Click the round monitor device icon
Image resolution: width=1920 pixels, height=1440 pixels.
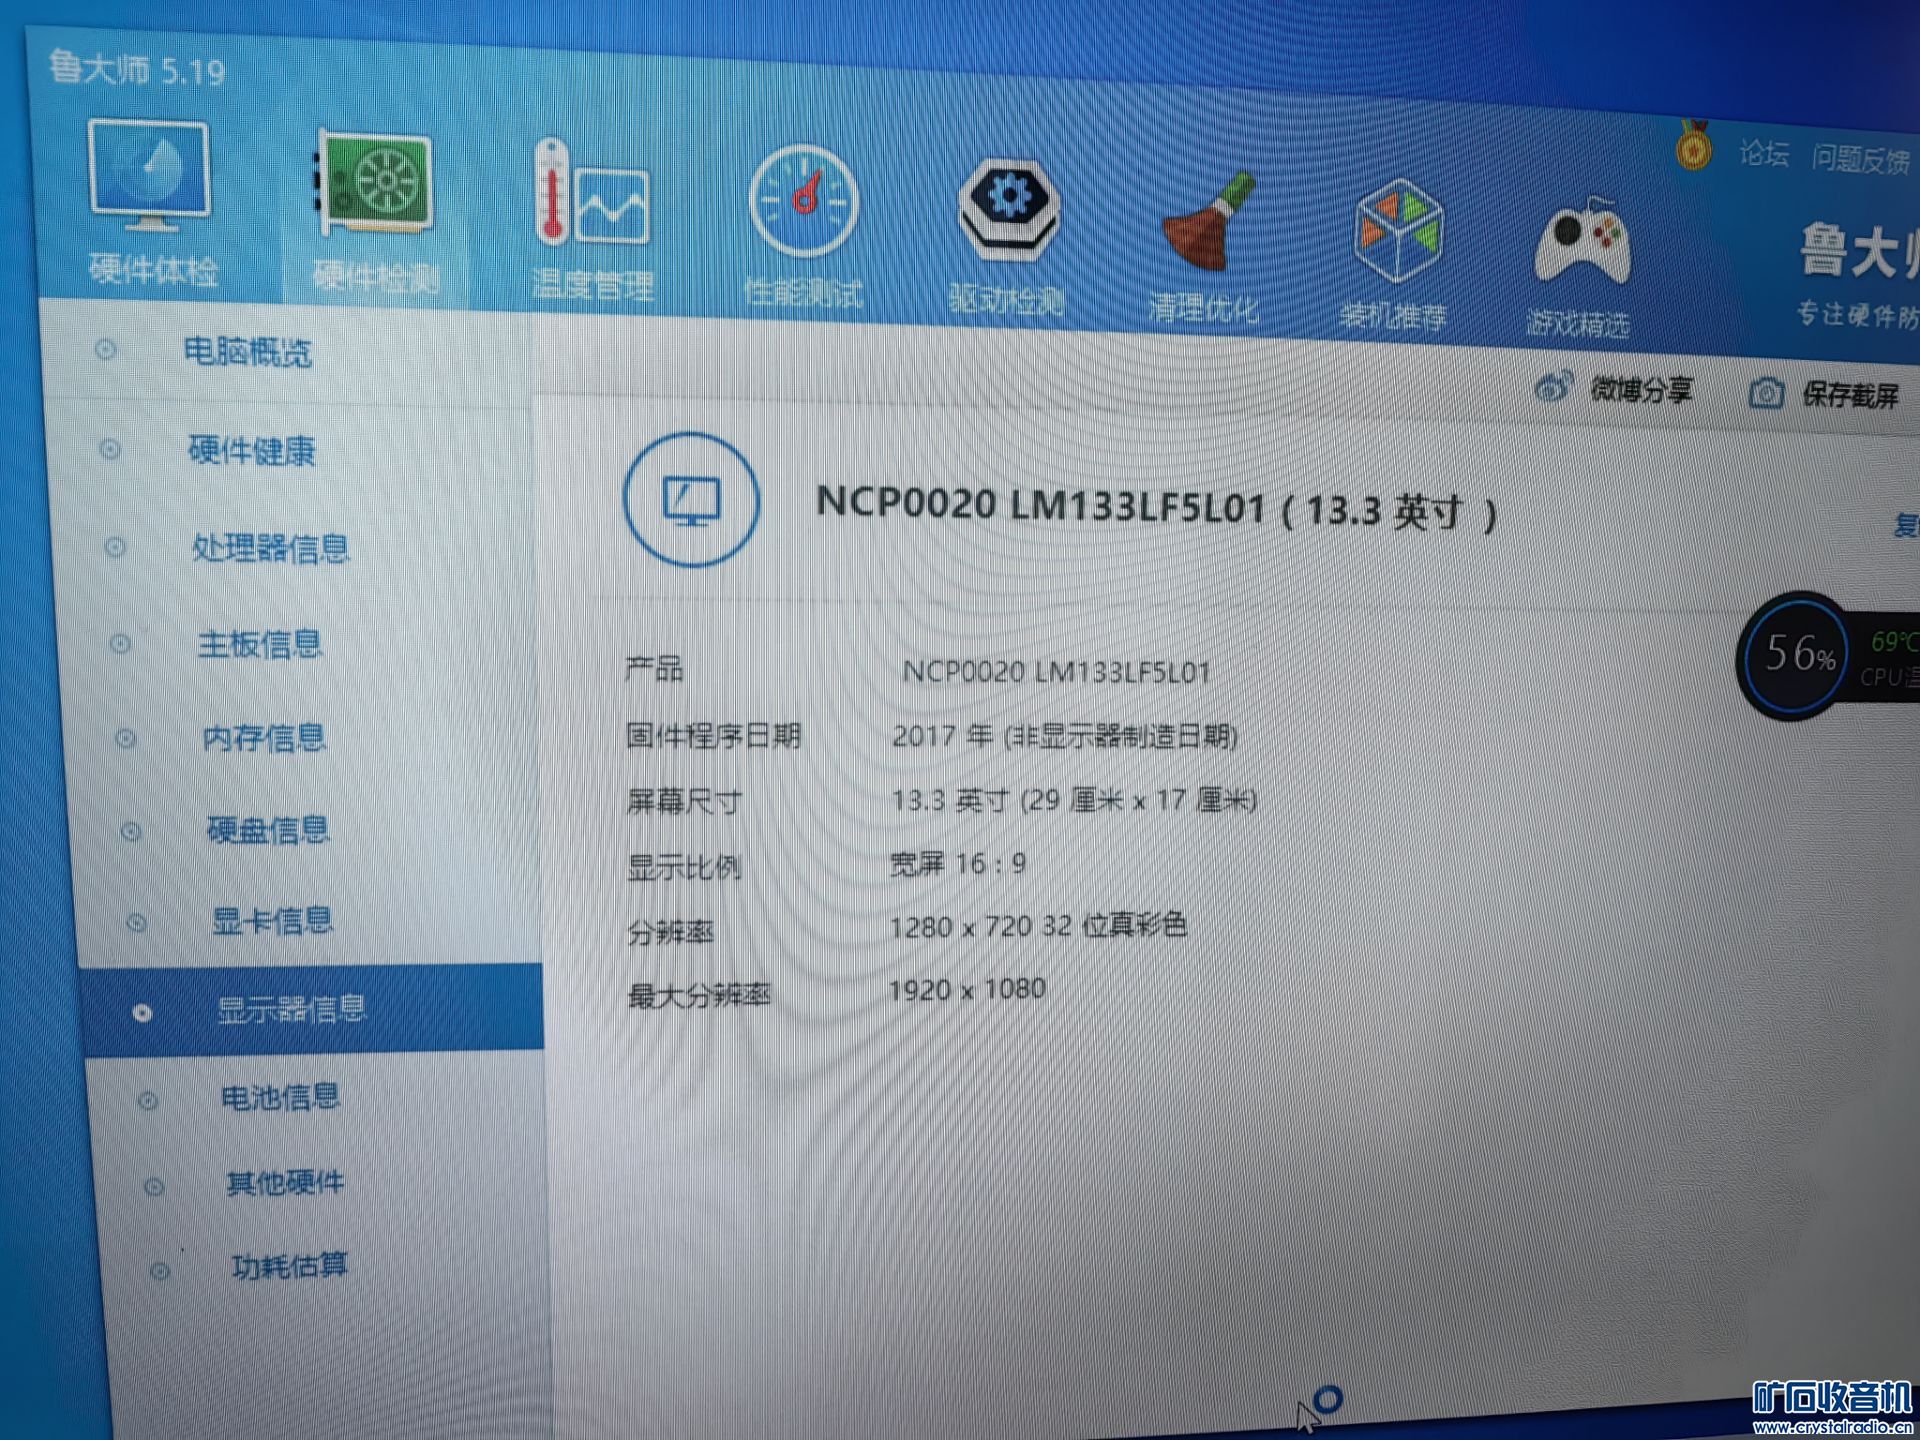tap(691, 499)
